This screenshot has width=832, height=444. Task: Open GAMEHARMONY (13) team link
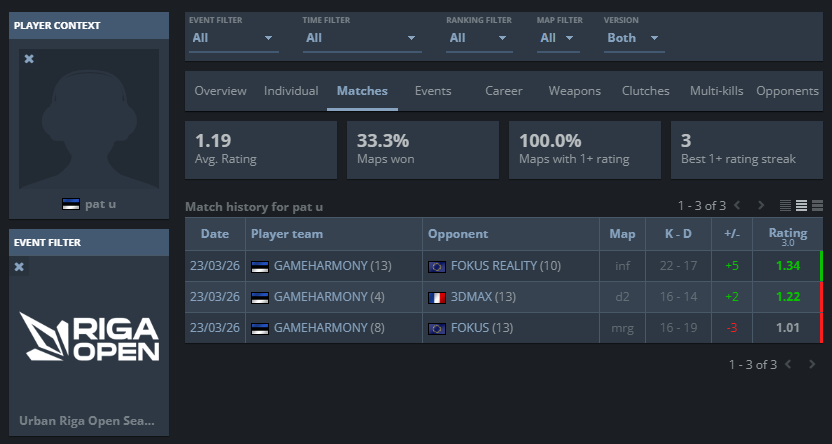click(333, 266)
